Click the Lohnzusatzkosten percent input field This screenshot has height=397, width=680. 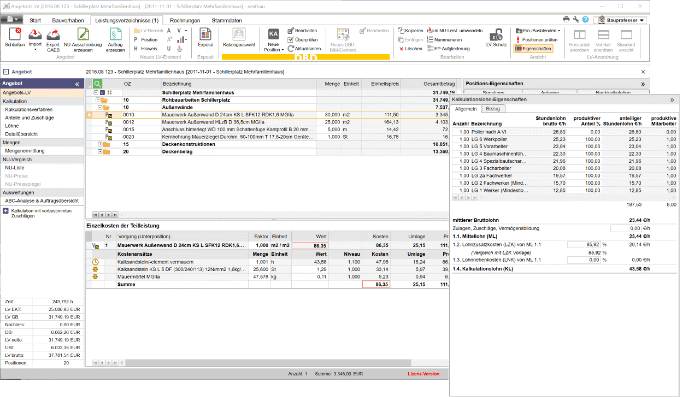click(584, 245)
